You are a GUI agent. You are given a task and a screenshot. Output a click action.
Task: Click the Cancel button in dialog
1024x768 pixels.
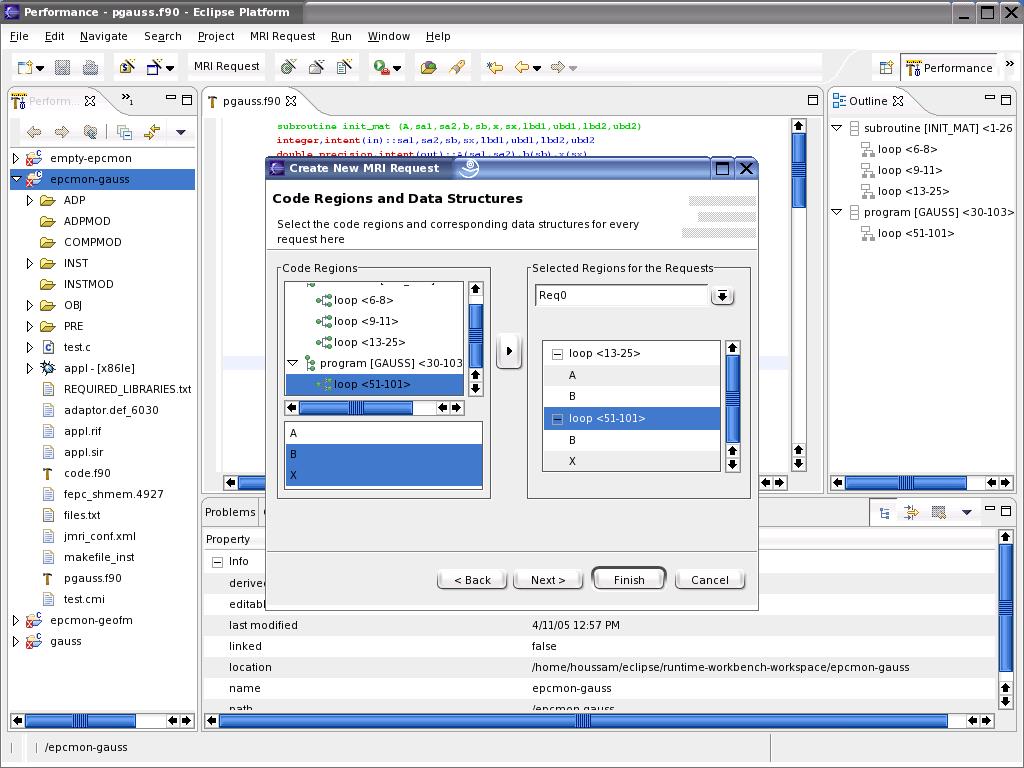click(x=710, y=580)
